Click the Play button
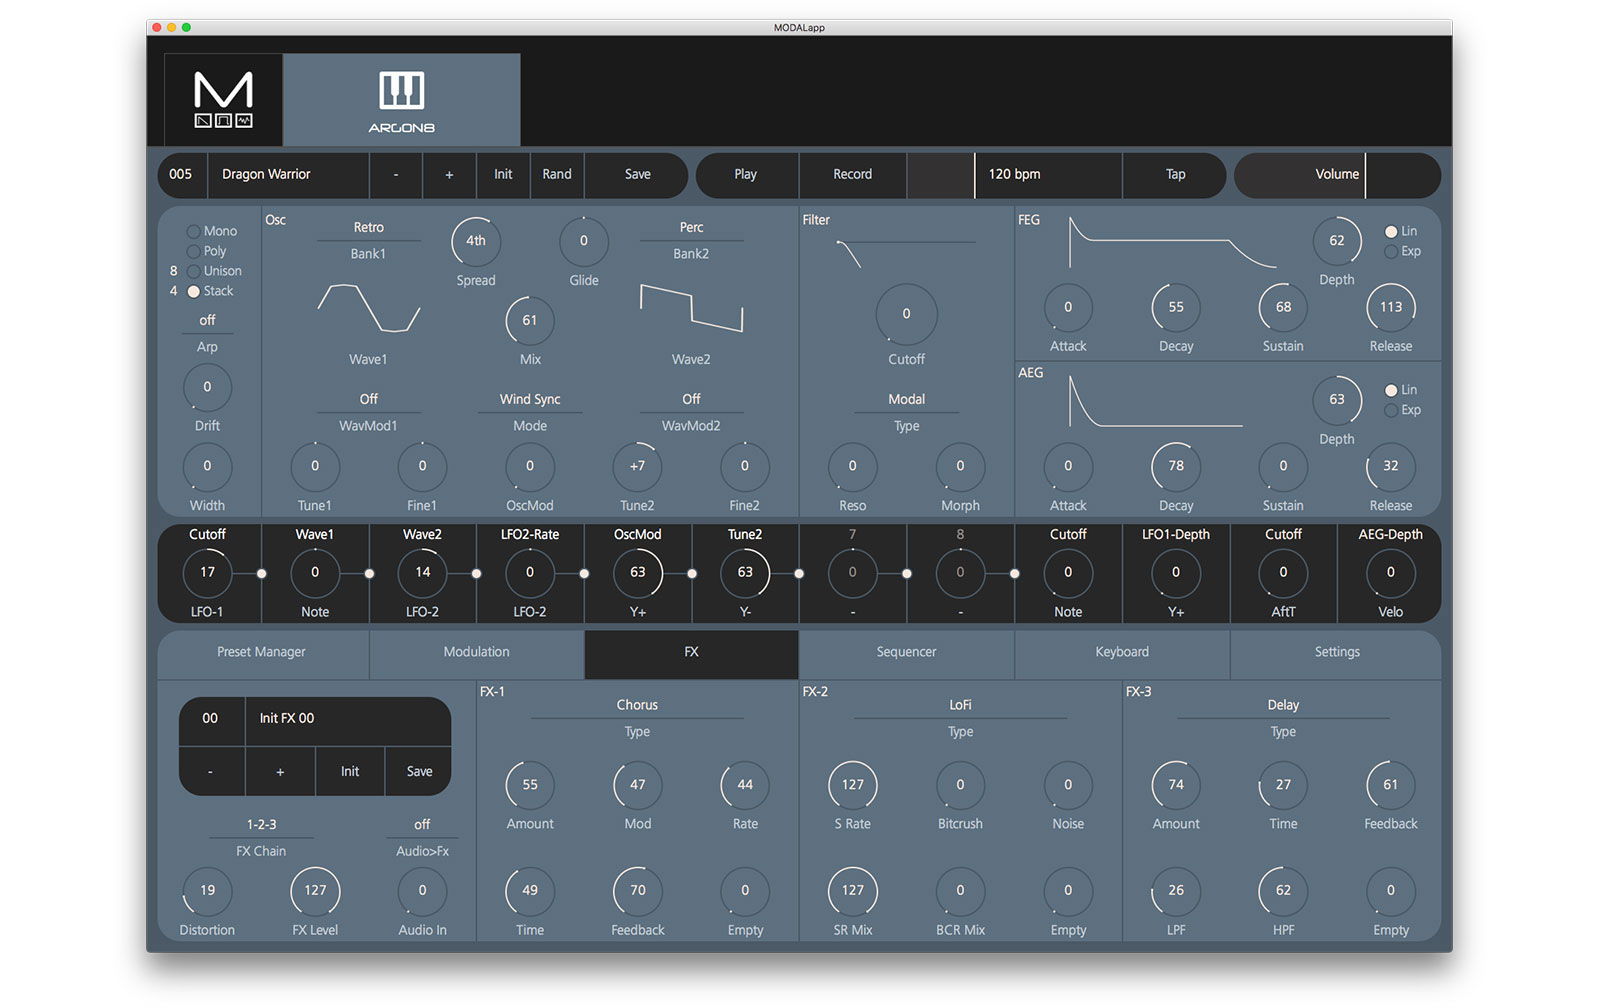The image size is (1600, 1007). coord(746,174)
